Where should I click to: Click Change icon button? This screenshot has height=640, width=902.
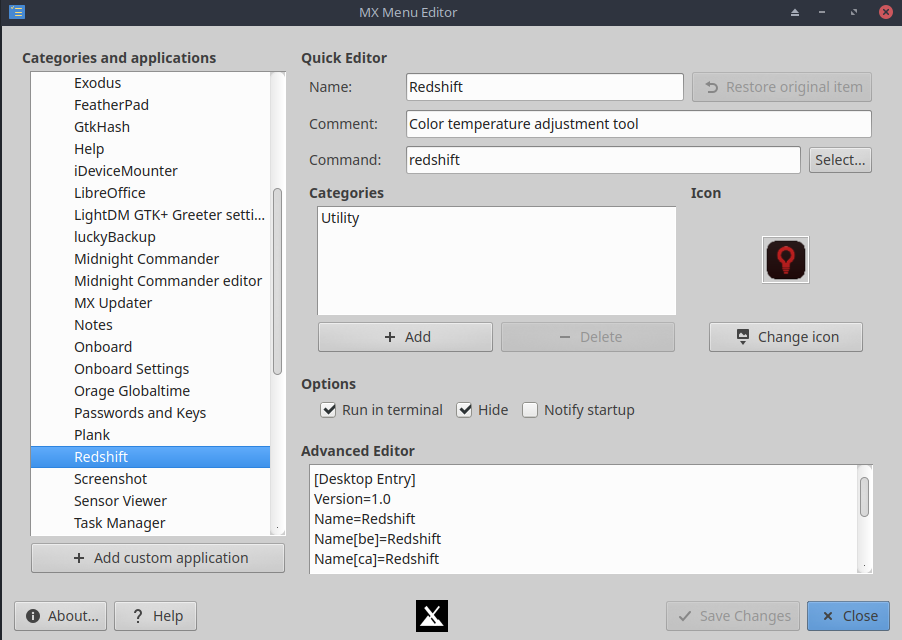785,337
